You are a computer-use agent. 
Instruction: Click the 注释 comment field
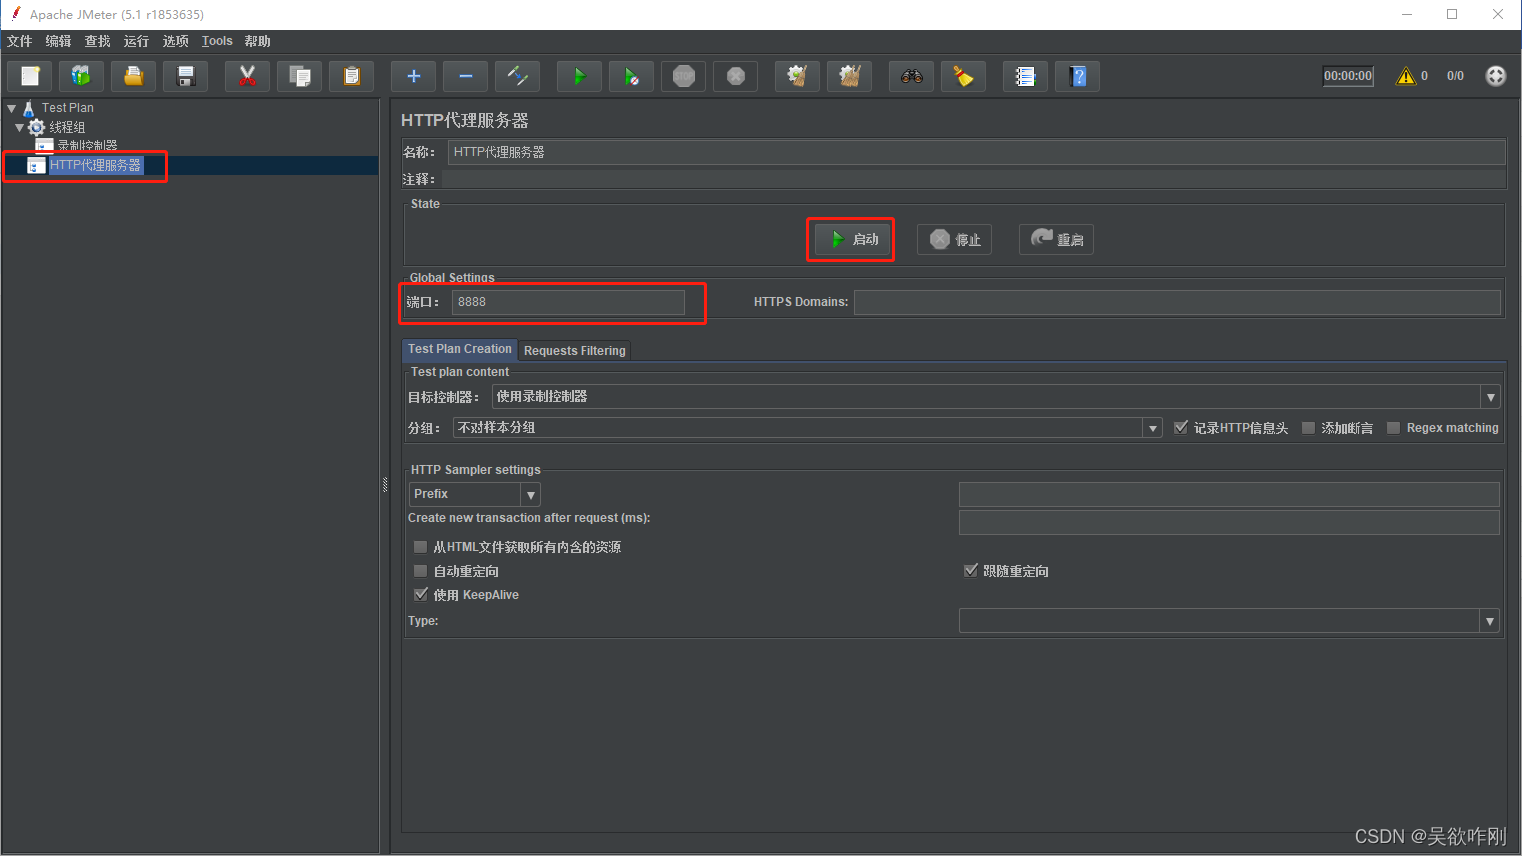(974, 179)
